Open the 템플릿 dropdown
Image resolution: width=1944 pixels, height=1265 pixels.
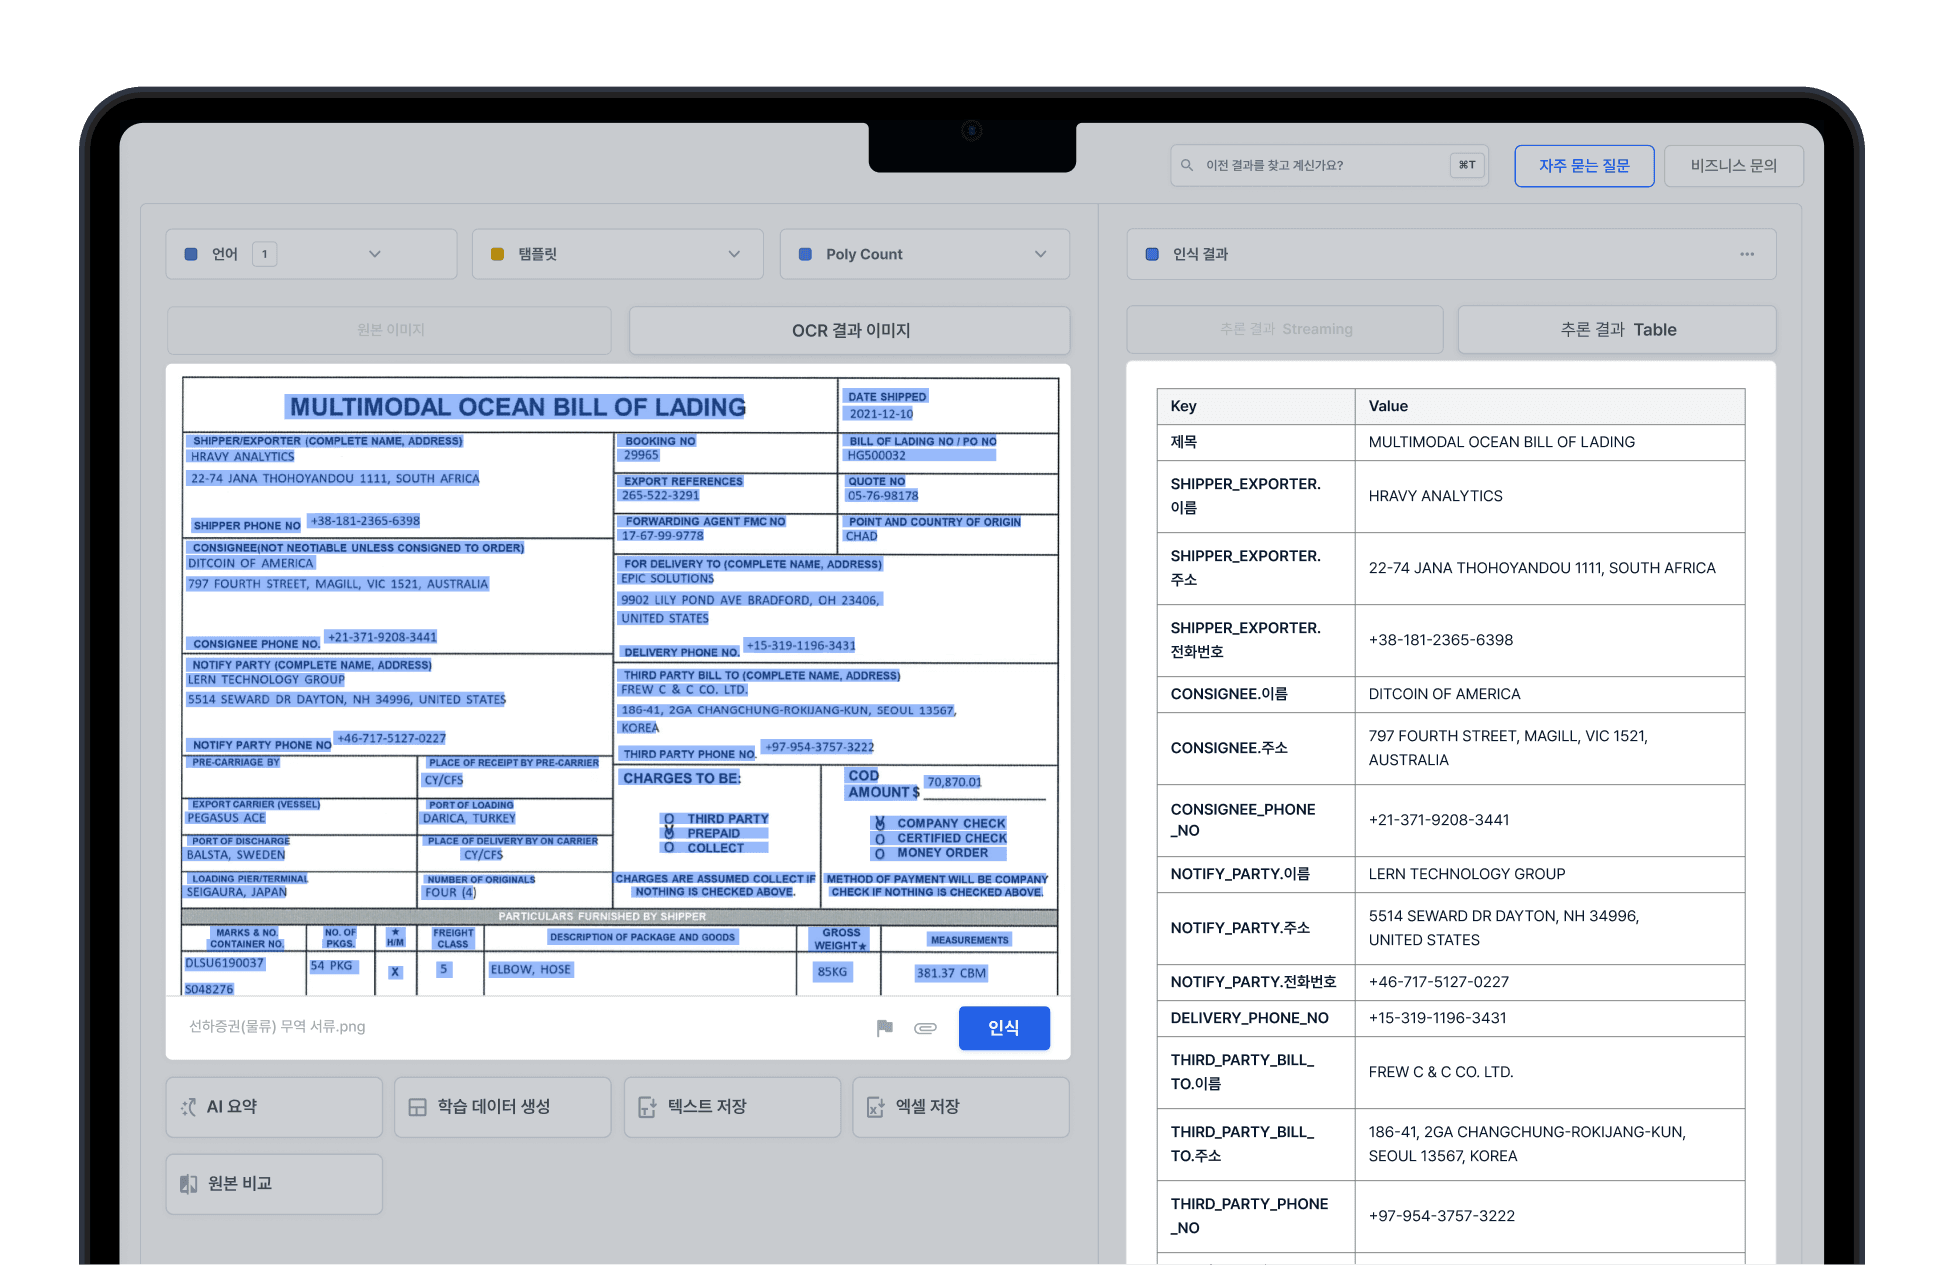[x=734, y=254]
